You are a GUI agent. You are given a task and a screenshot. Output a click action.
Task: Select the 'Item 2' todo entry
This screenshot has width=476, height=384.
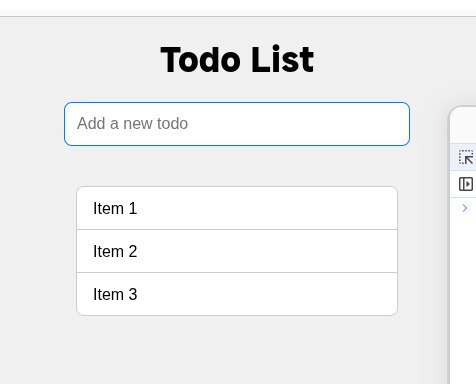[237, 251]
